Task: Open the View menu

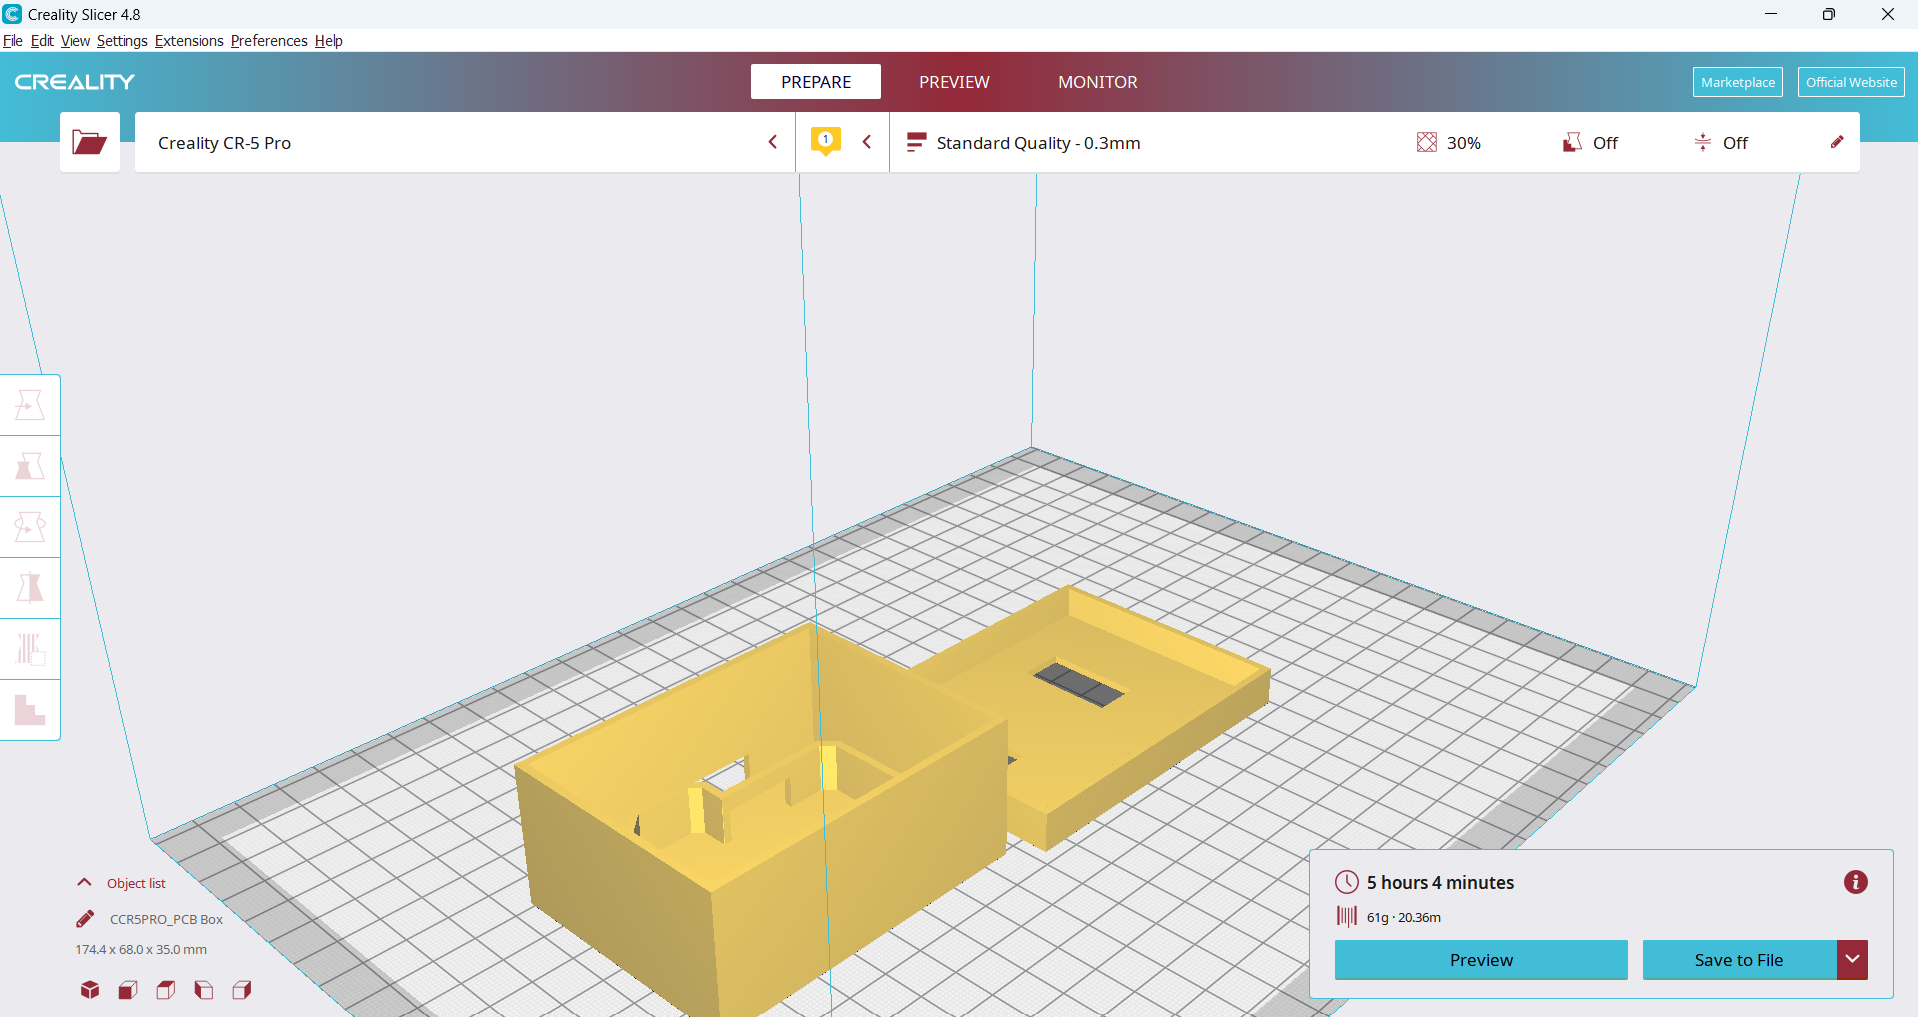Action: [x=75, y=41]
